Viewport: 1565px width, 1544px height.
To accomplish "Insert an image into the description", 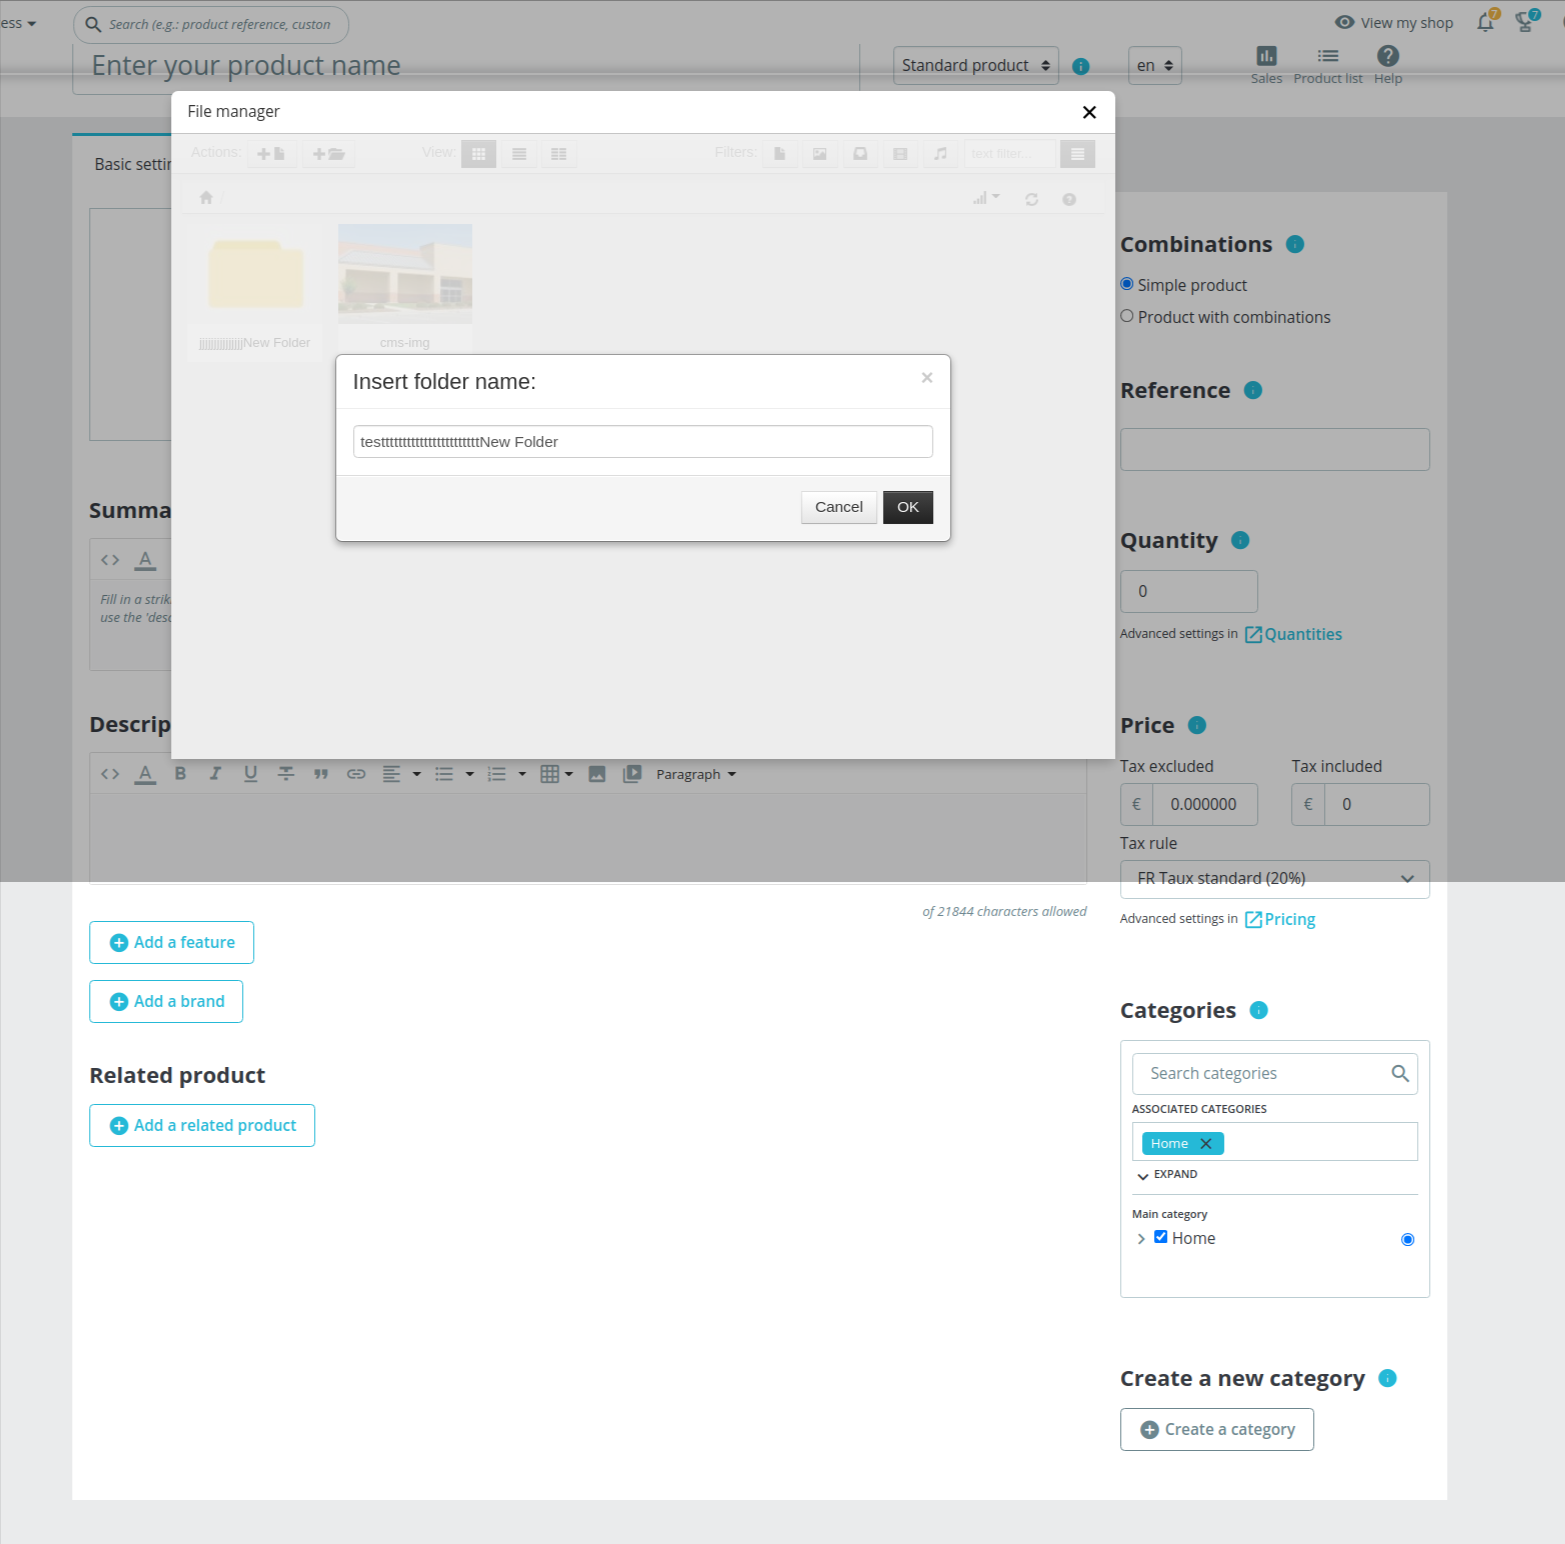I will click(597, 773).
